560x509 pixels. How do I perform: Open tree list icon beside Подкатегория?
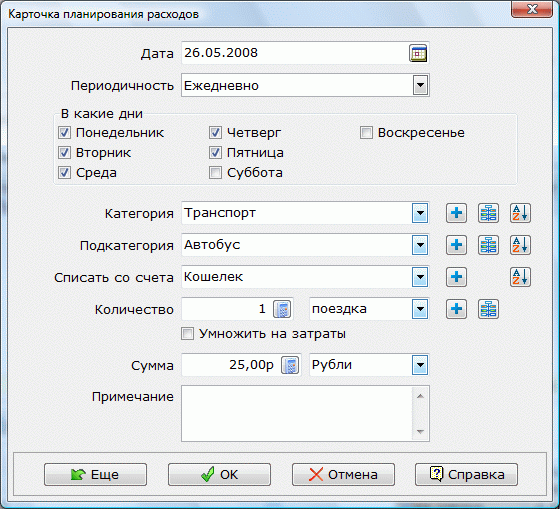click(488, 245)
